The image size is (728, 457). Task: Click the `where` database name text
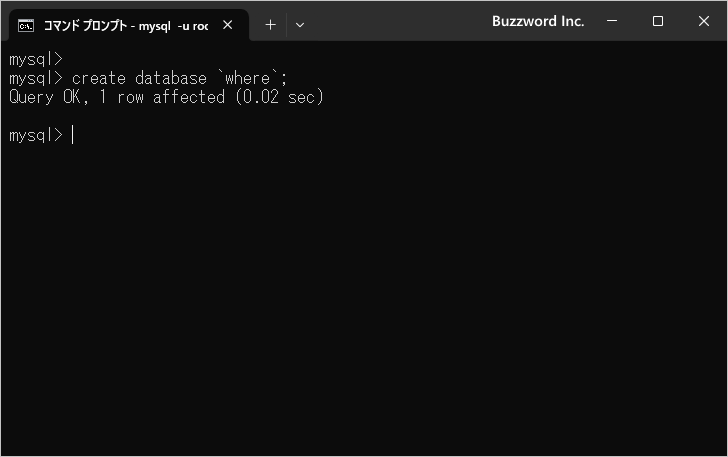(248, 78)
